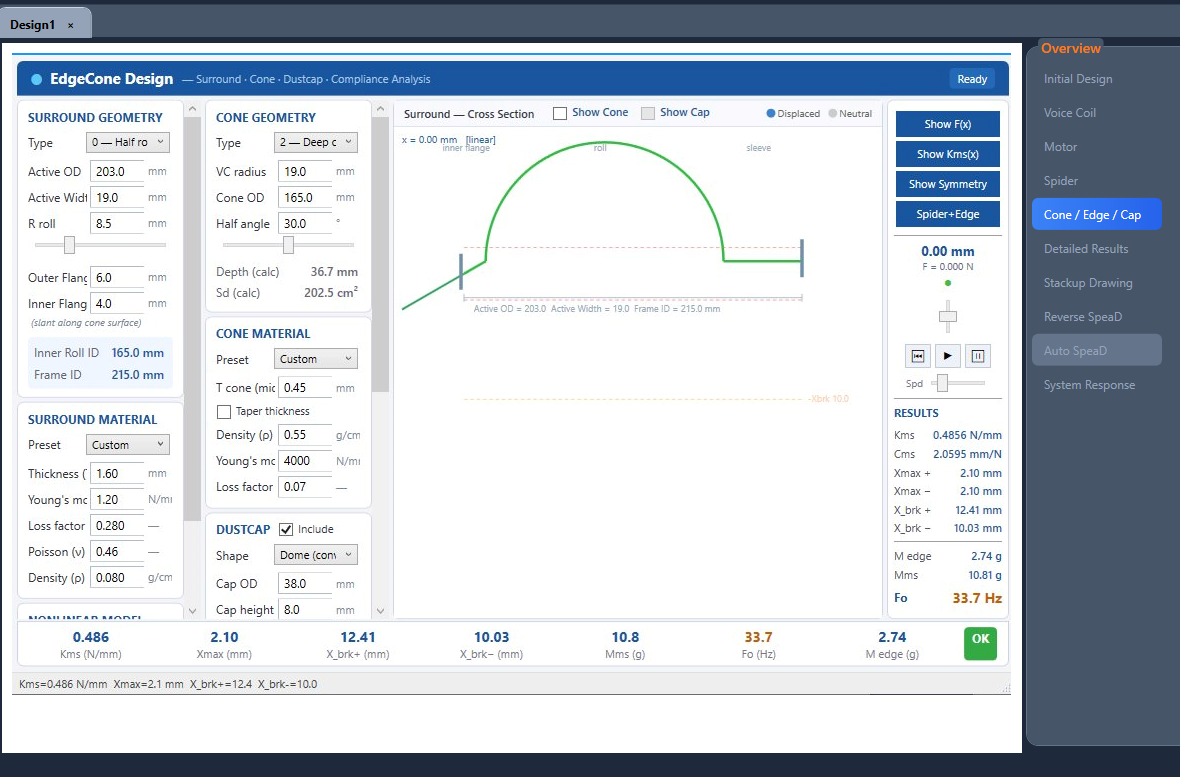Viewport: 1180px width, 777px height.
Task: Adjust the vertical displacement slider
Action: coord(947,316)
